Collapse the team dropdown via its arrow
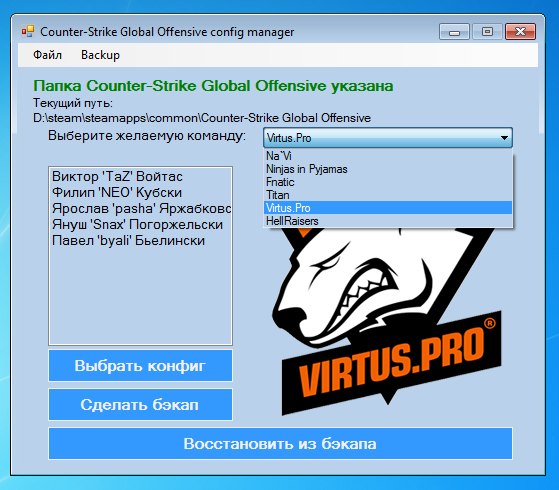The height and width of the screenshot is (490, 559). 504,138
